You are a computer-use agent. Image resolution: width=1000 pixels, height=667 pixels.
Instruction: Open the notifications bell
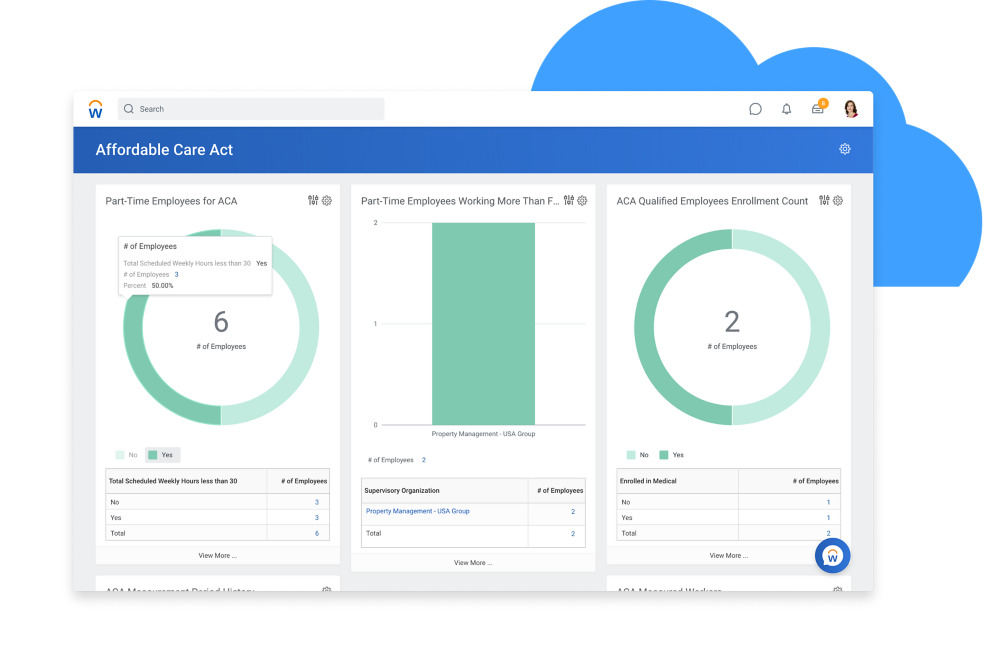[786, 109]
